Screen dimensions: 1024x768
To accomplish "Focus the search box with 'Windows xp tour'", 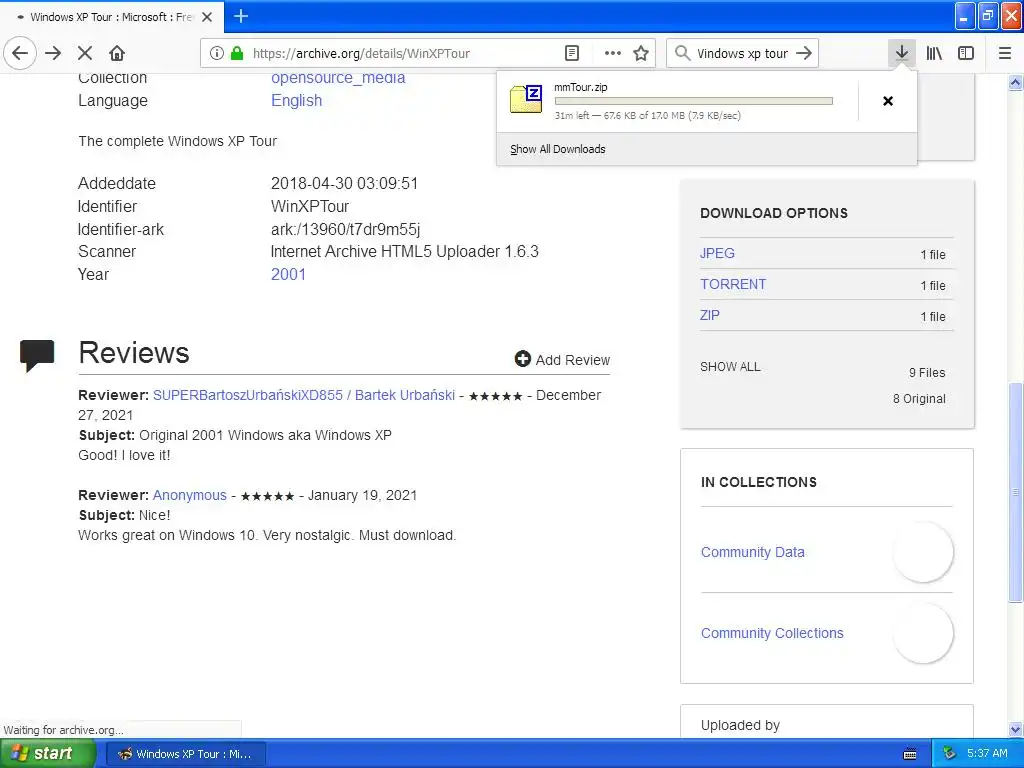I will [742, 54].
